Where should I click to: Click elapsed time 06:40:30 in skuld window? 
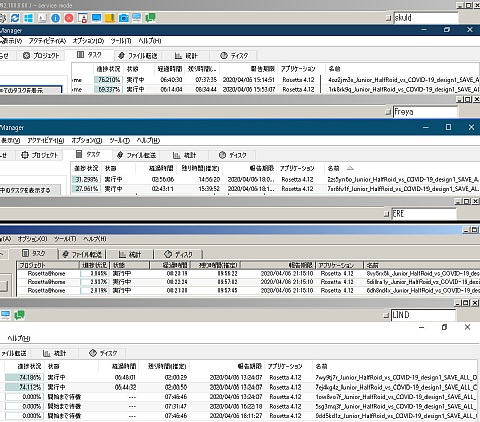tap(171, 80)
